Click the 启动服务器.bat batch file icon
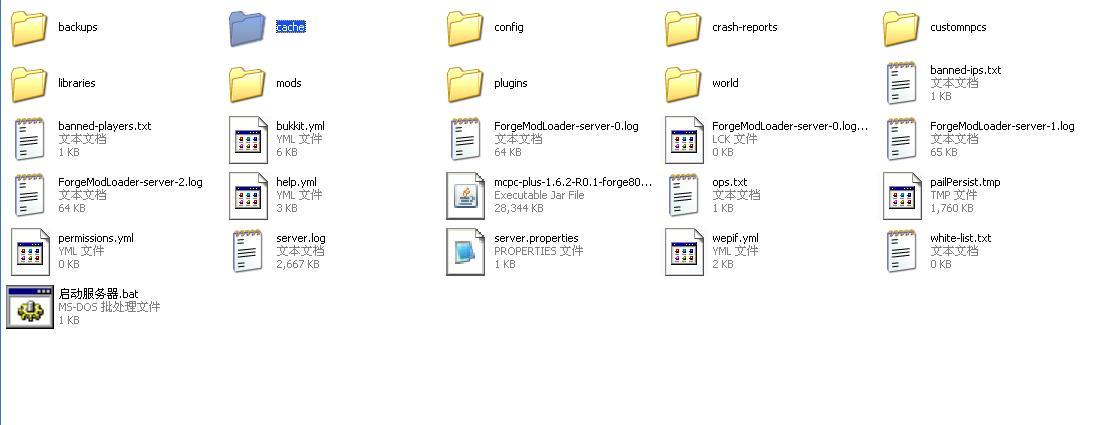Image resolution: width=1098 pixels, height=425 pixels. click(x=29, y=307)
